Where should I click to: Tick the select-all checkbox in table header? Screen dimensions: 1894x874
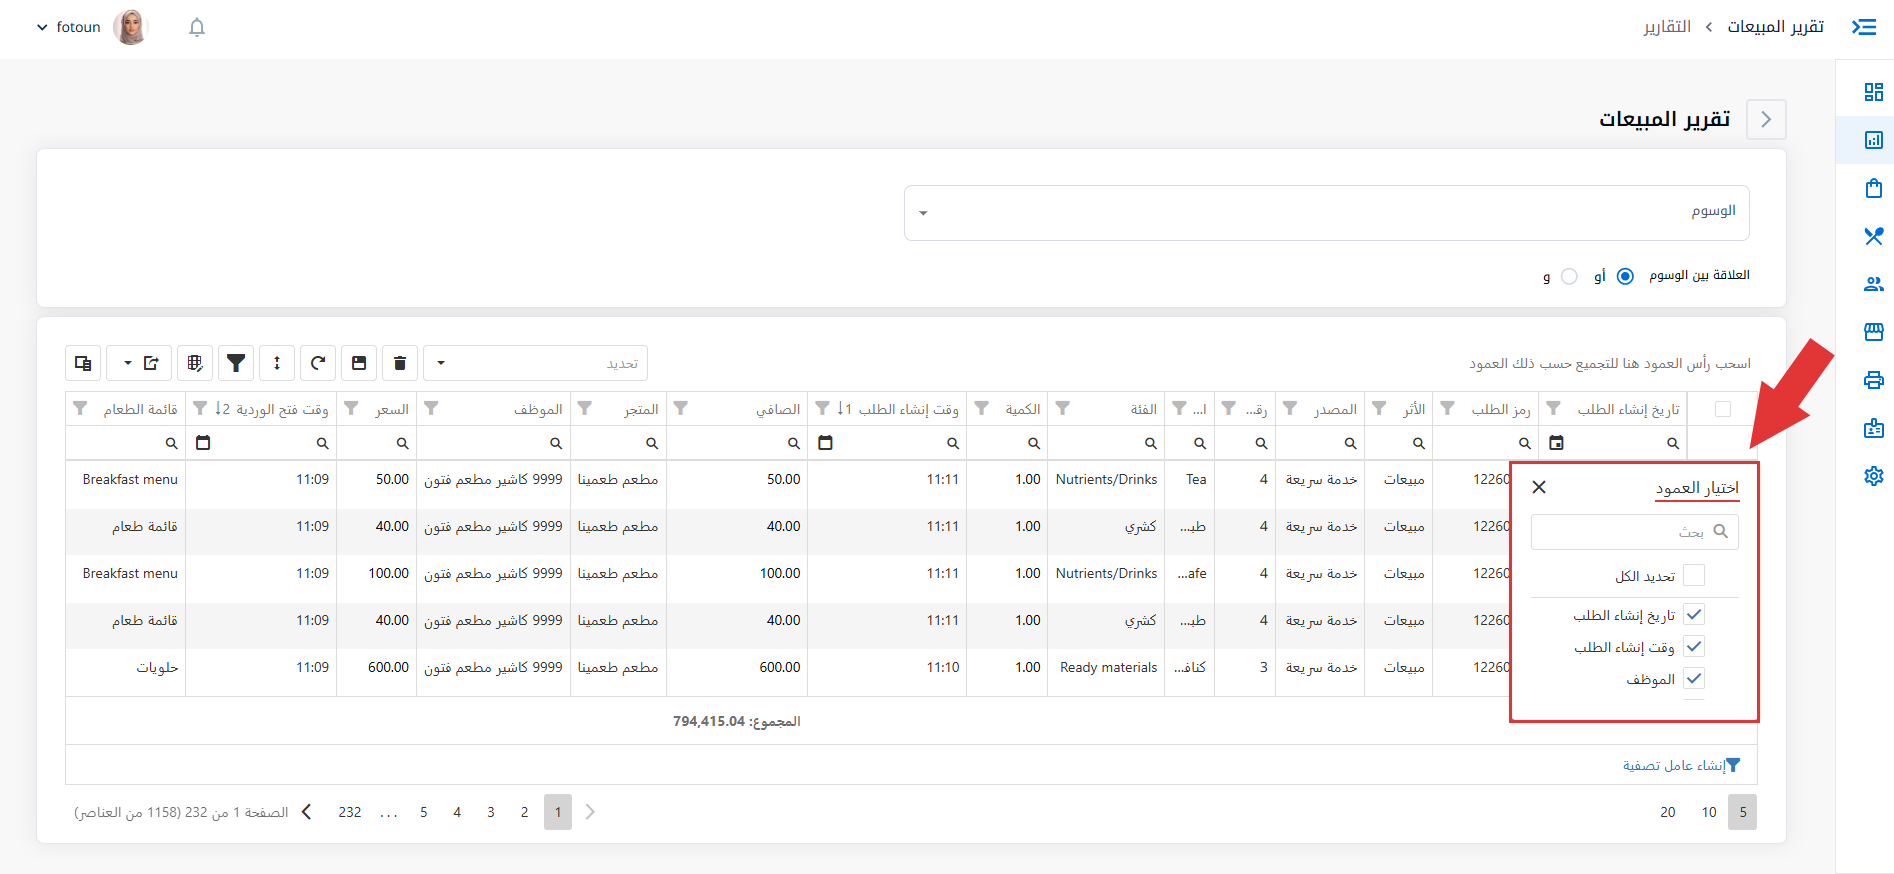click(x=1723, y=409)
